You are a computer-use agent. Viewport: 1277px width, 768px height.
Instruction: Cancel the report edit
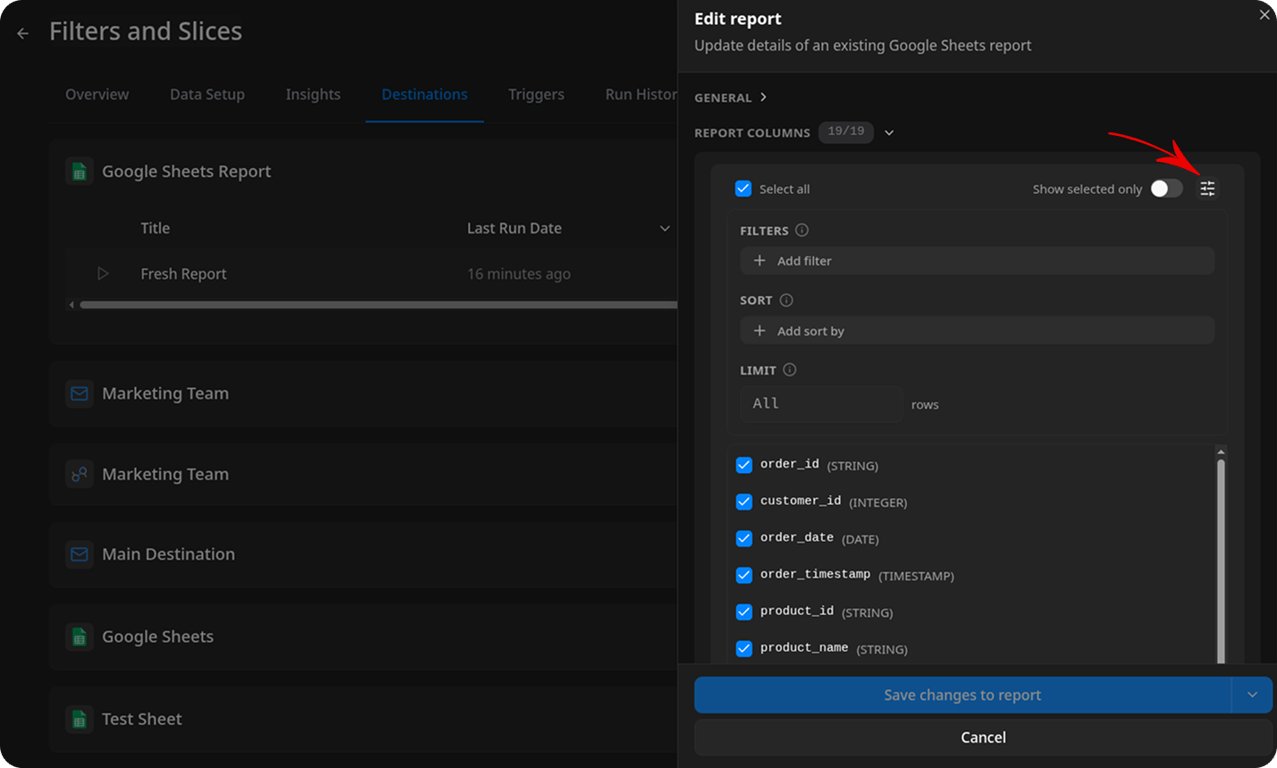[984, 737]
